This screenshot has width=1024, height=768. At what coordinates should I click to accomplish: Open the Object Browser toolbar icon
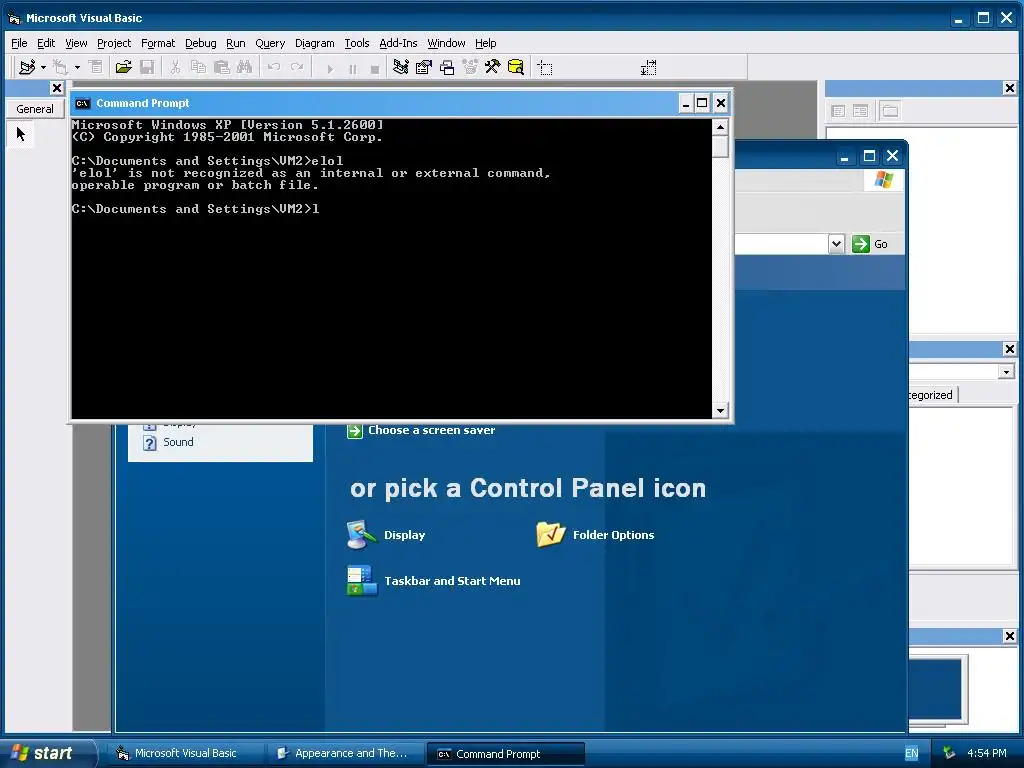click(470, 67)
